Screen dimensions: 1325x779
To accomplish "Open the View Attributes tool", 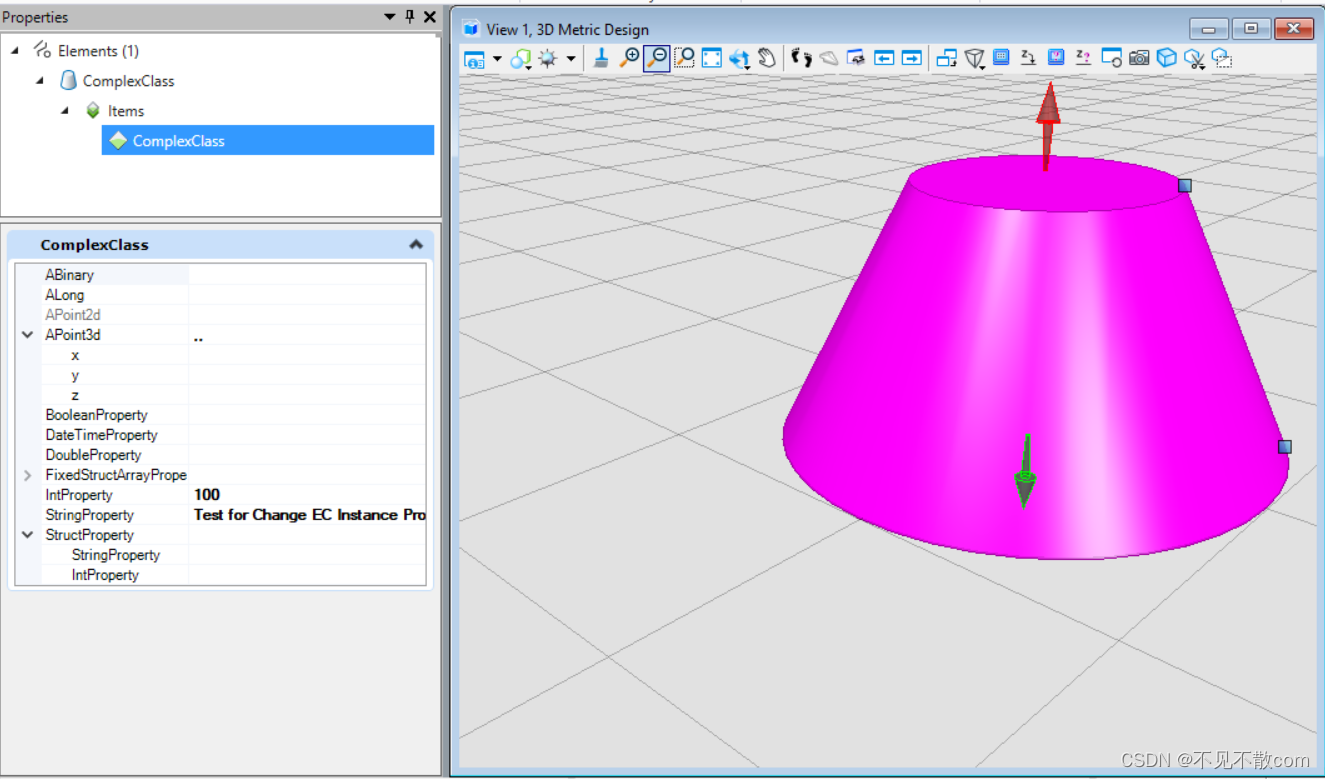I will tap(474, 59).
